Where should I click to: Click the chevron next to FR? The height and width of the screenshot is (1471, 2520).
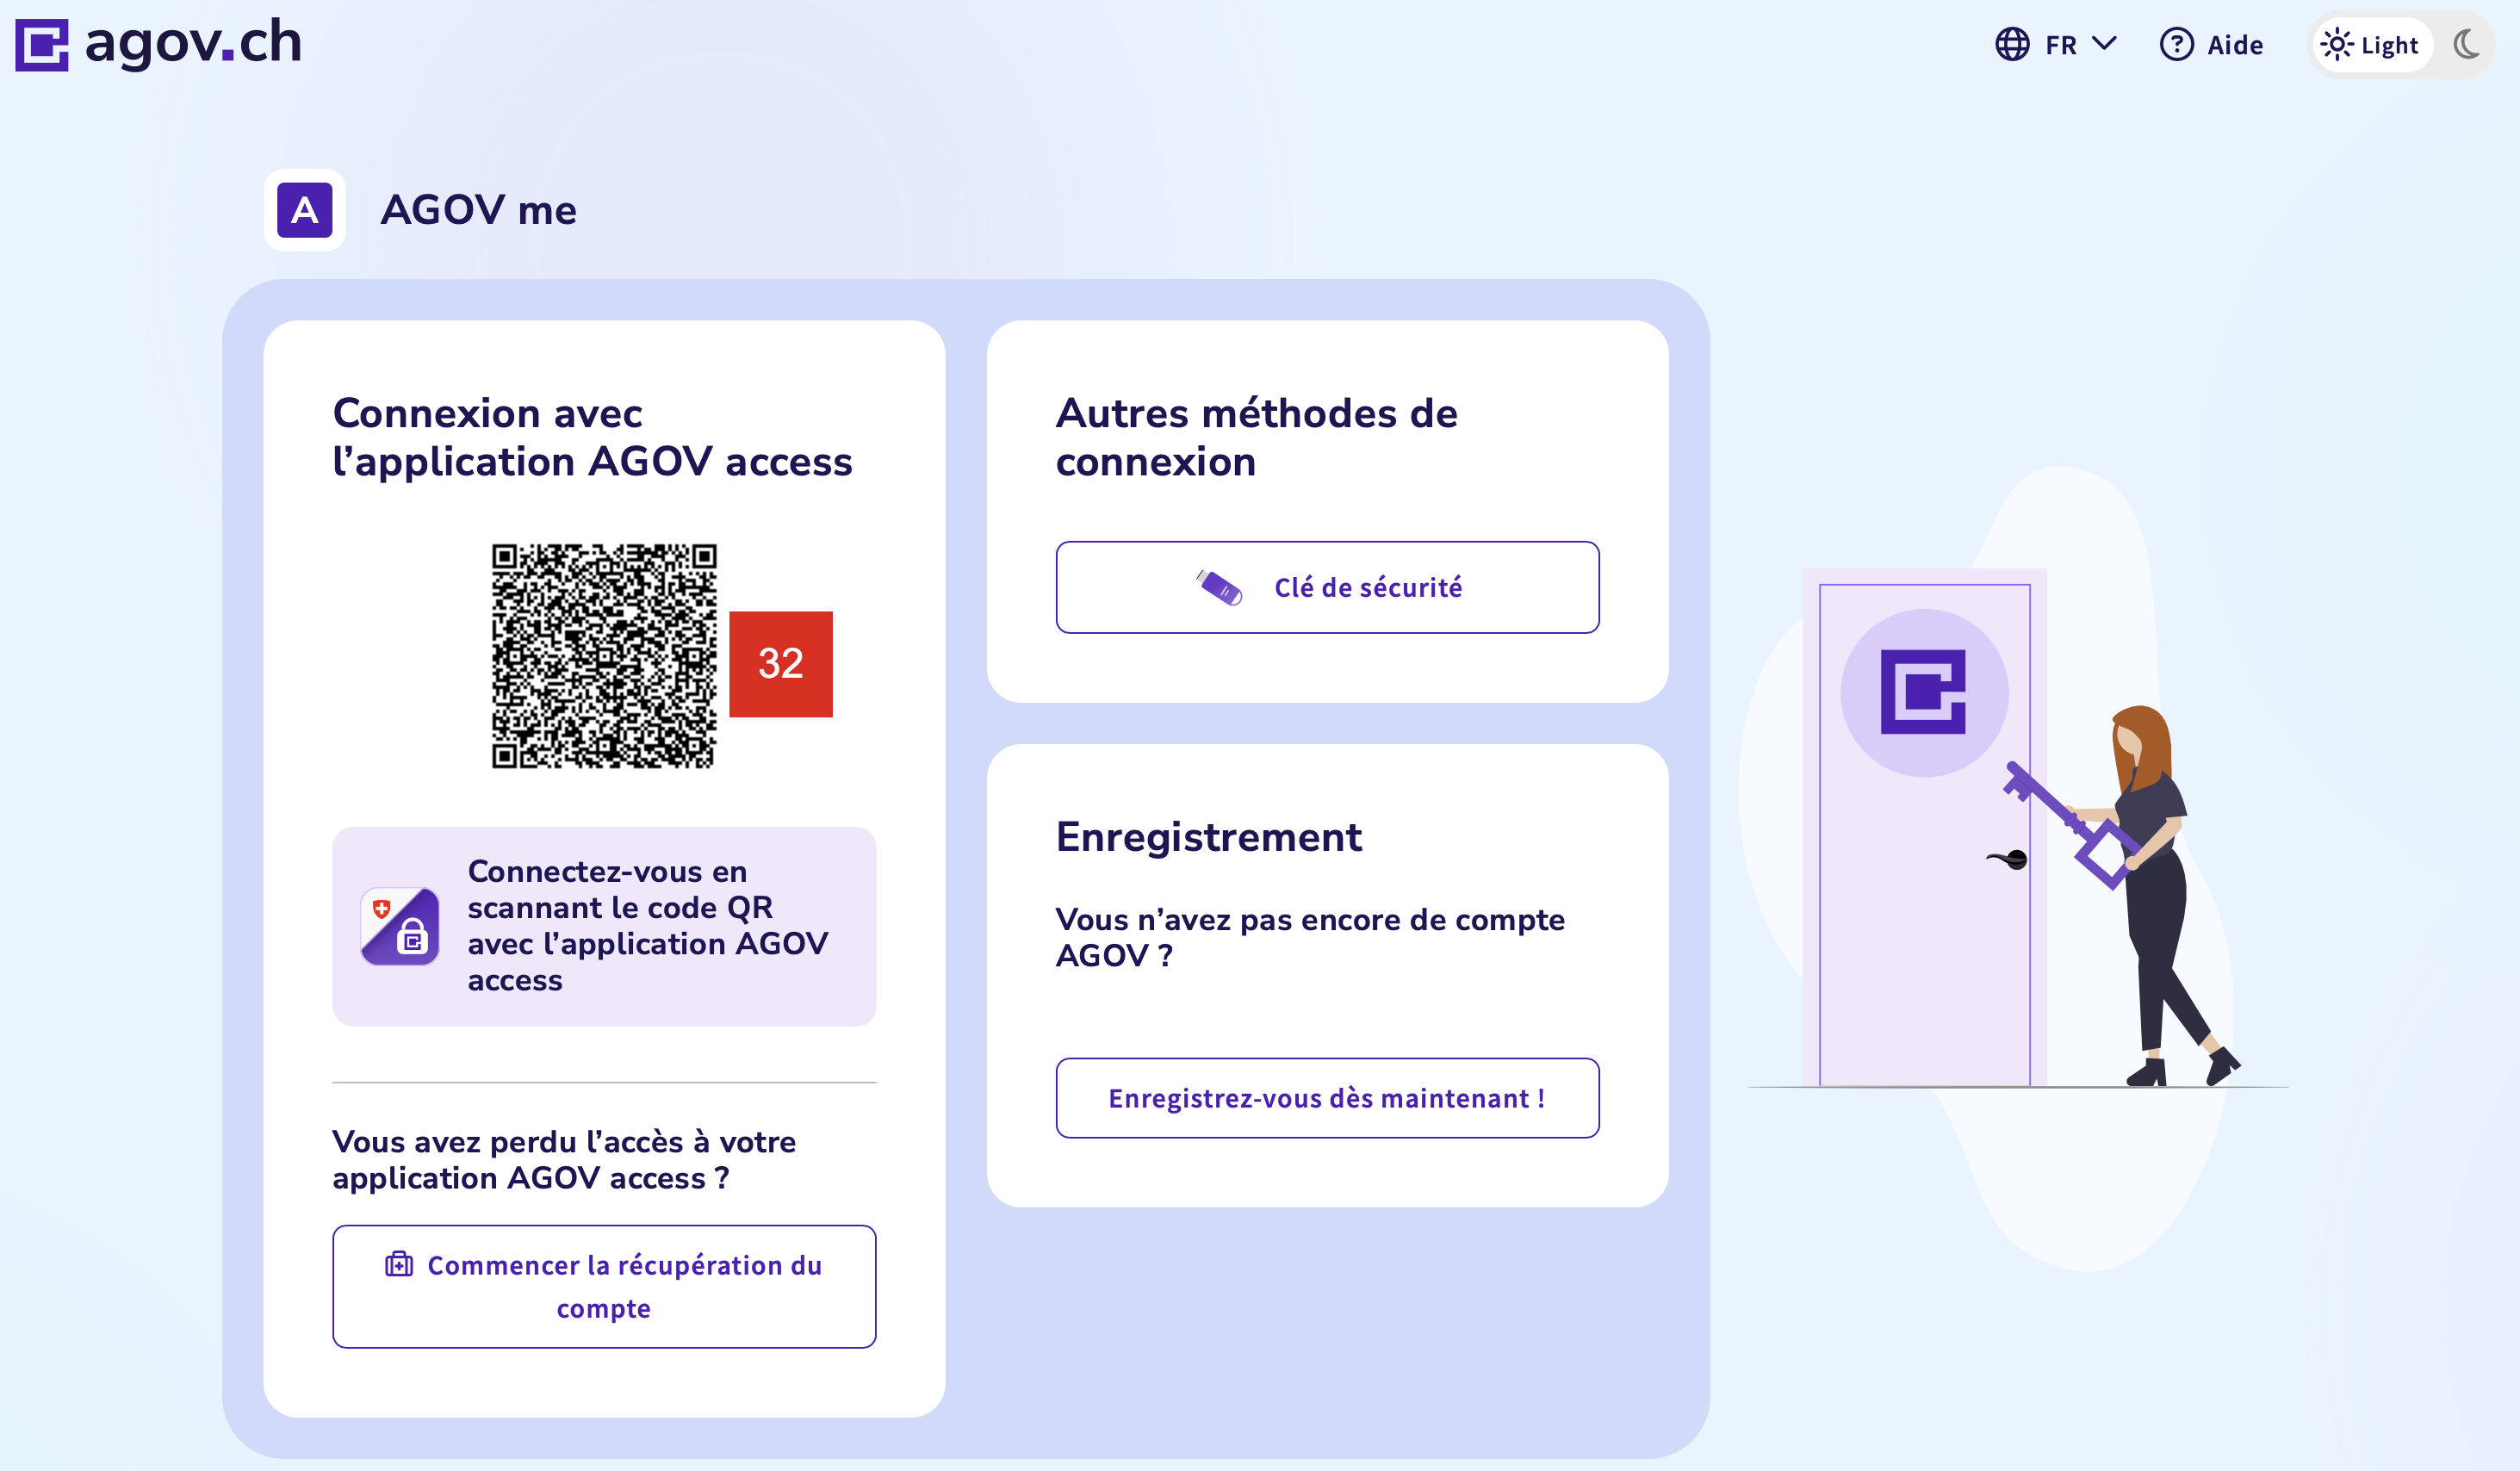coord(2104,44)
